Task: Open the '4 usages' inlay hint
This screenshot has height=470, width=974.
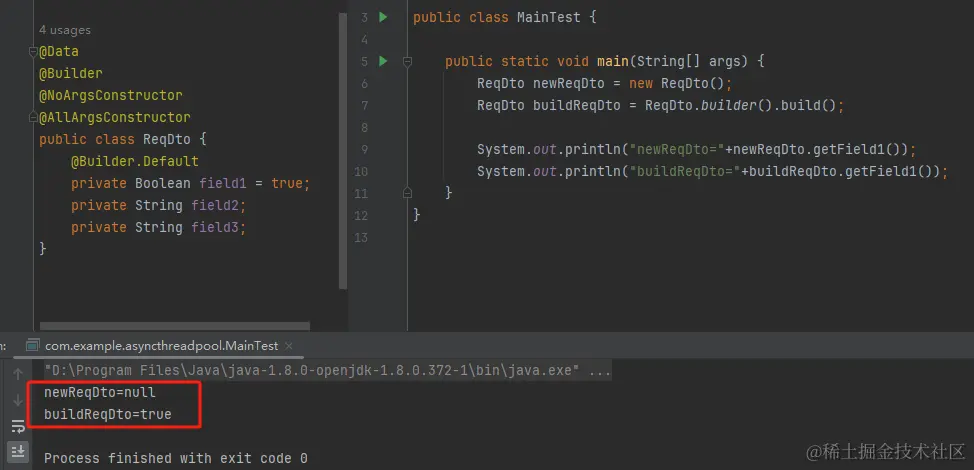Action: (65, 30)
